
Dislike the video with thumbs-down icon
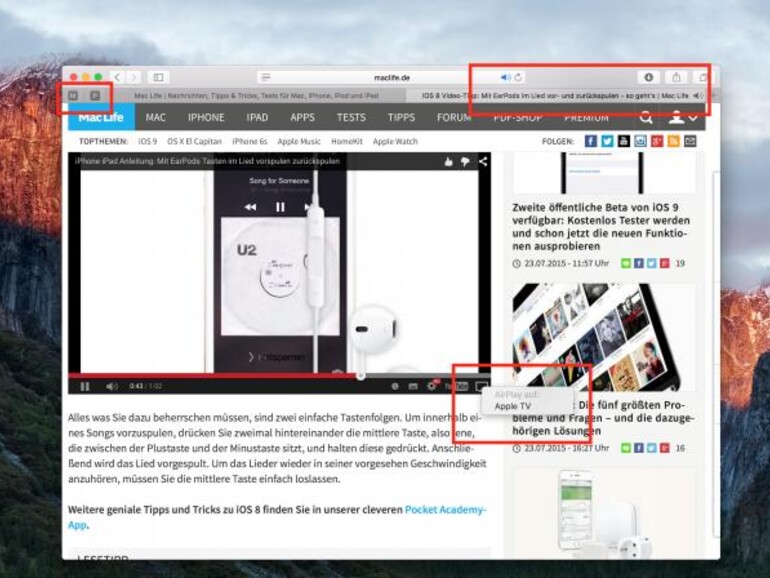coord(465,162)
